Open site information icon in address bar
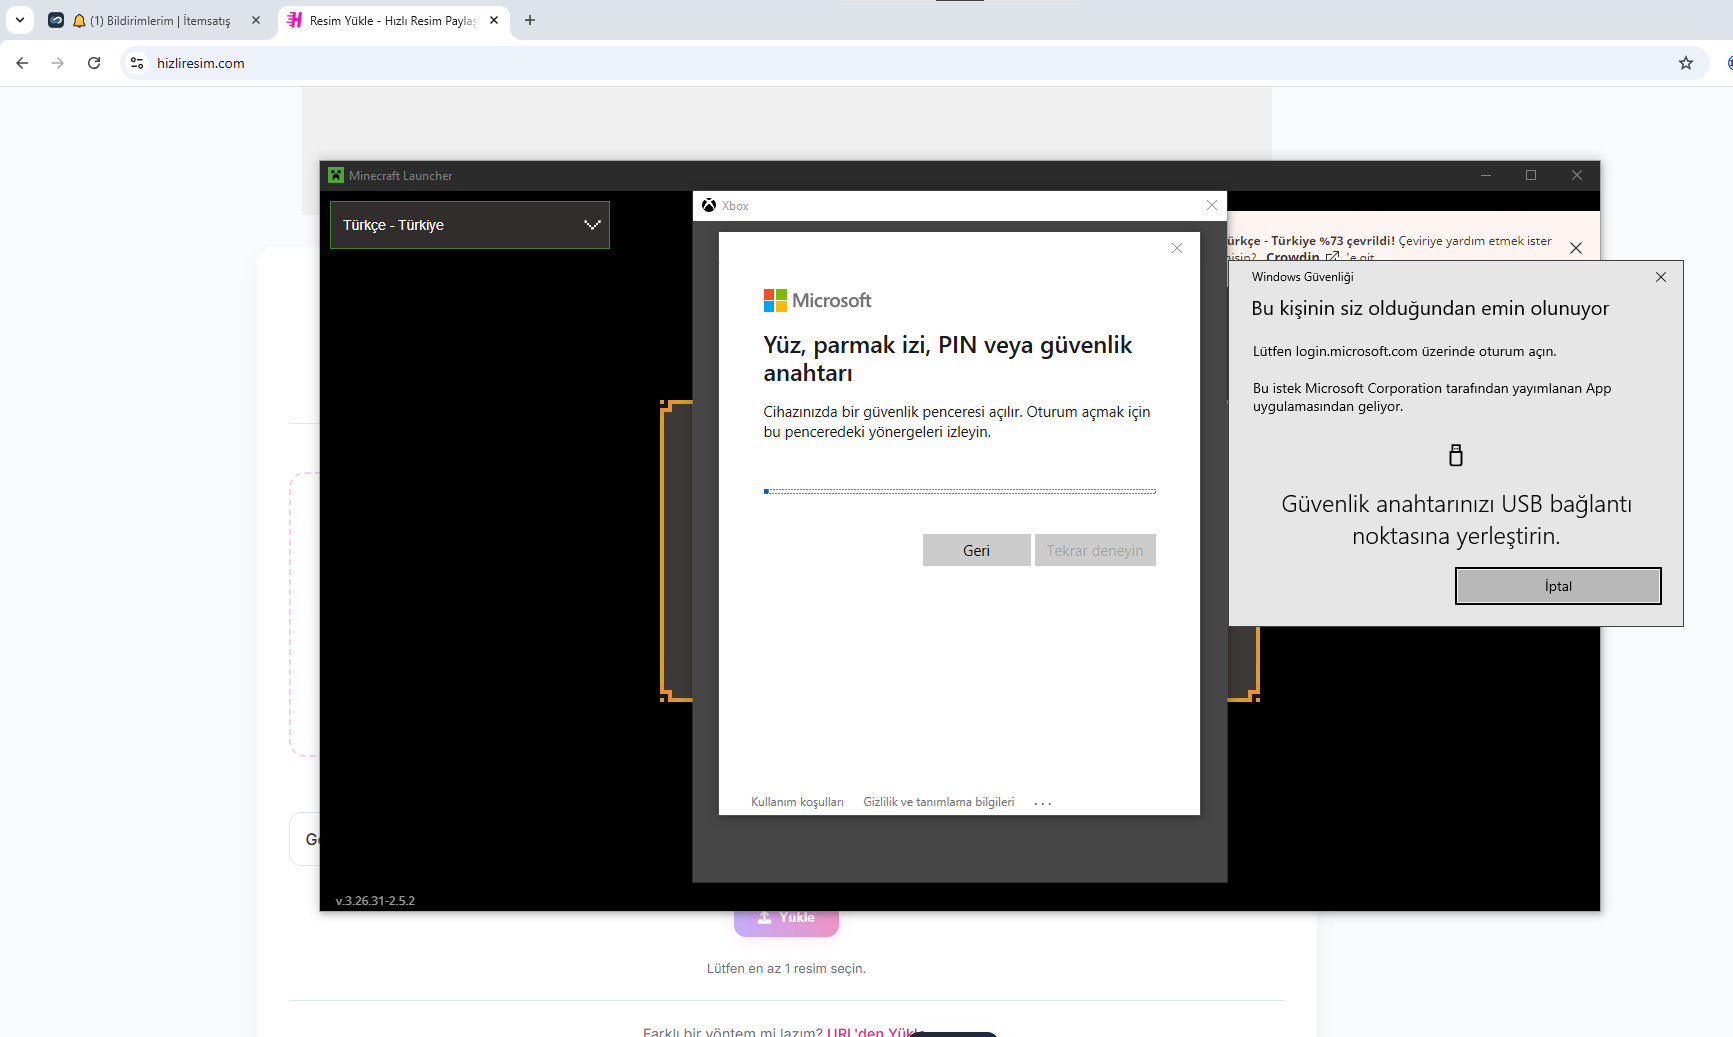 pyautogui.click(x=137, y=63)
